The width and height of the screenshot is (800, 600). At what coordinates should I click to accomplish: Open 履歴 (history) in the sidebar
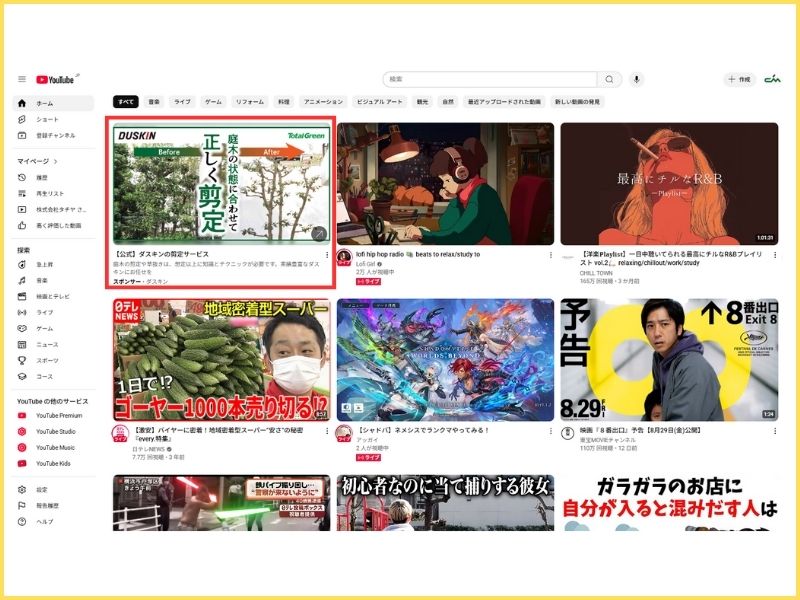[53, 178]
